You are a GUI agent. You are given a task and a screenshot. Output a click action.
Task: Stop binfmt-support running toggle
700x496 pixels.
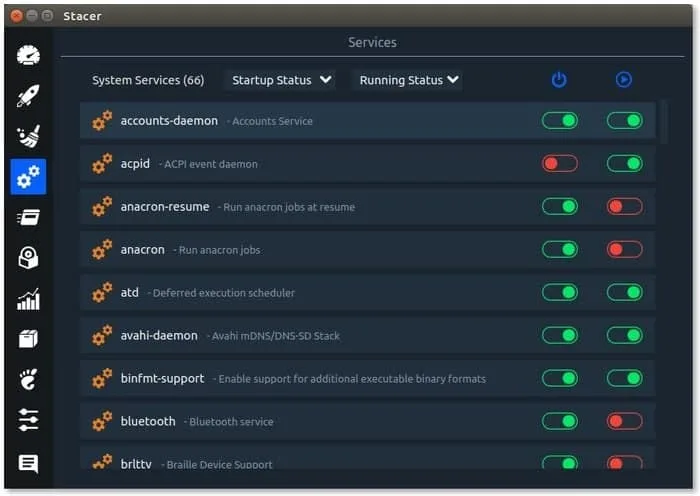click(625, 378)
